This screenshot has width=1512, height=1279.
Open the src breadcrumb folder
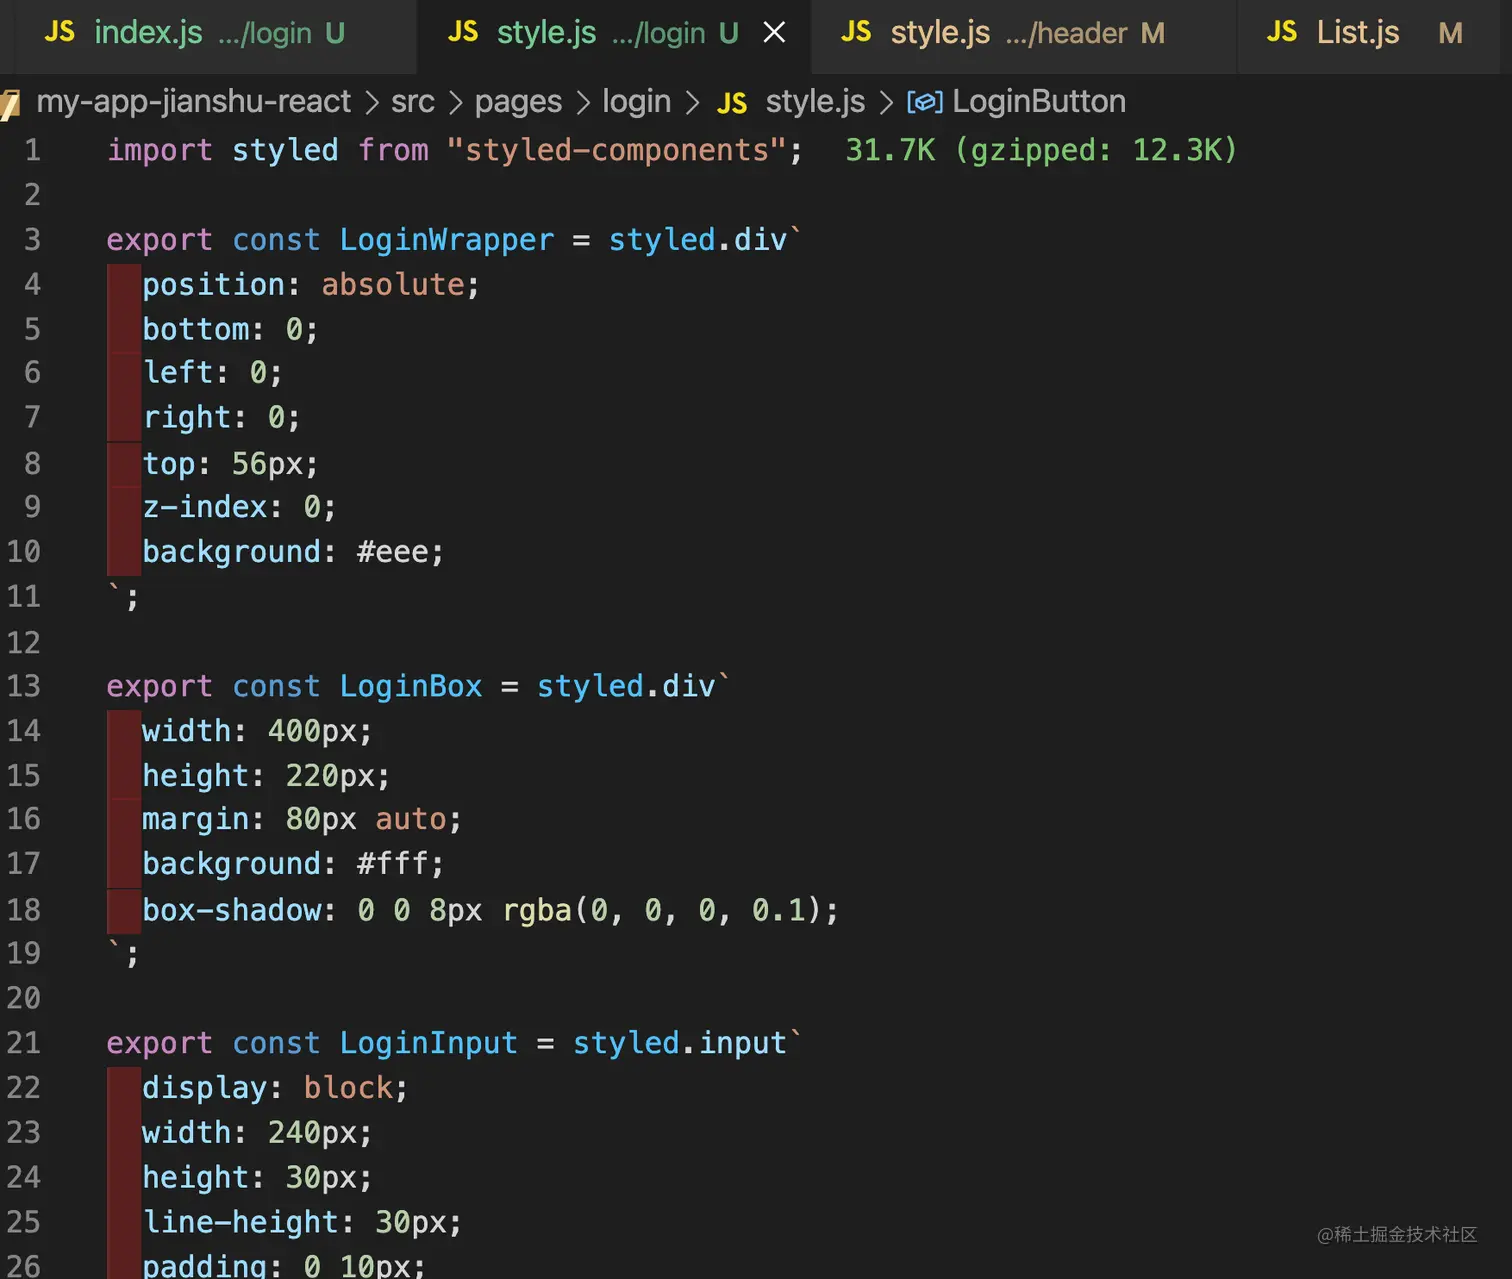pos(413,101)
